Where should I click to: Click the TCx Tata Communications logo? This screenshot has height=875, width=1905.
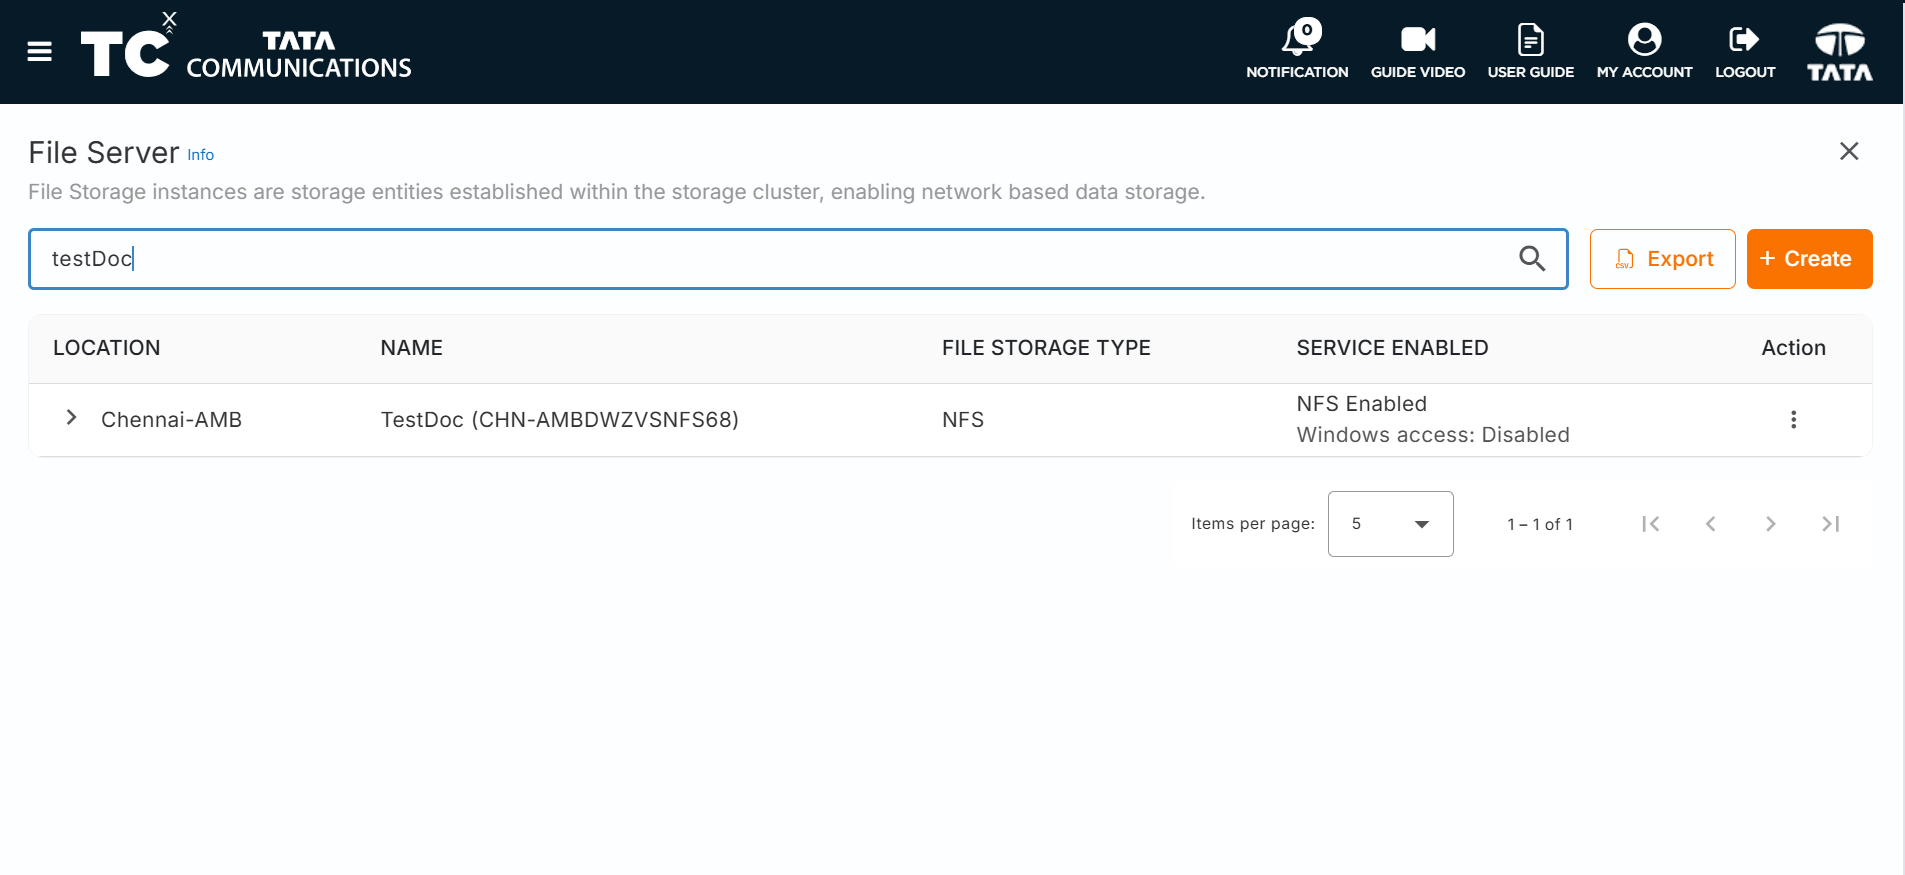click(246, 47)
